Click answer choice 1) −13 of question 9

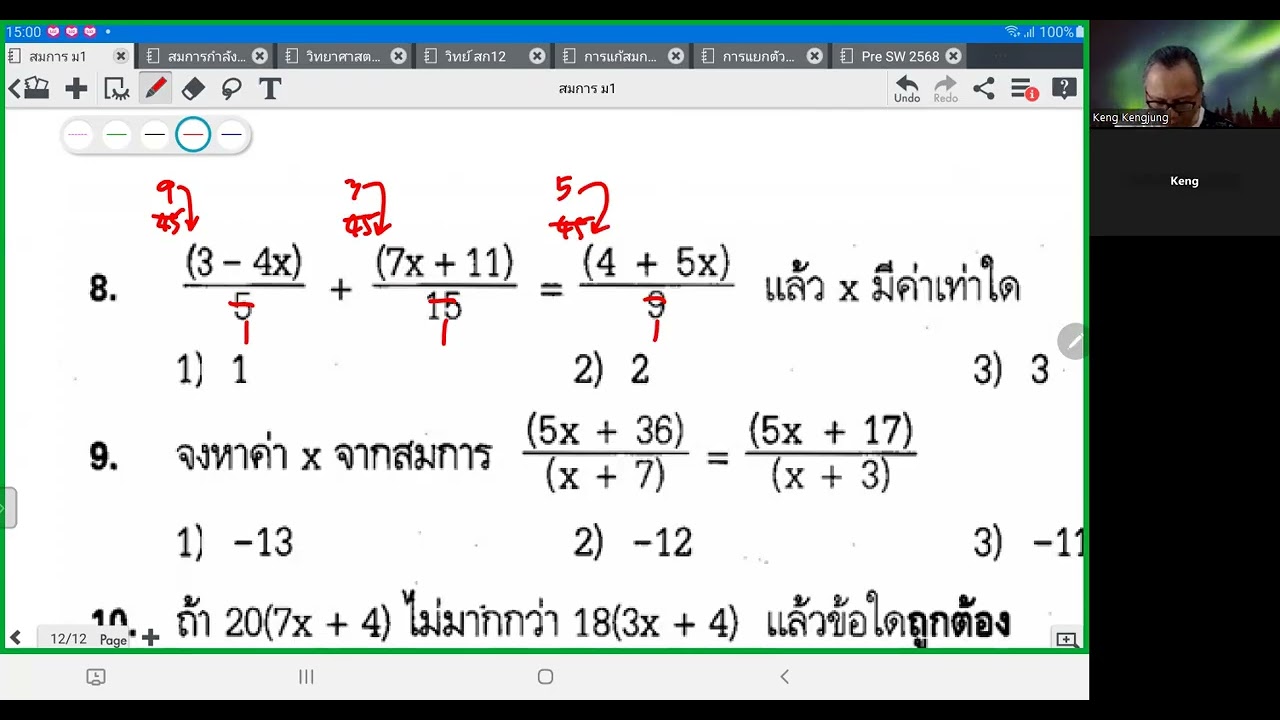pos(235,543)
